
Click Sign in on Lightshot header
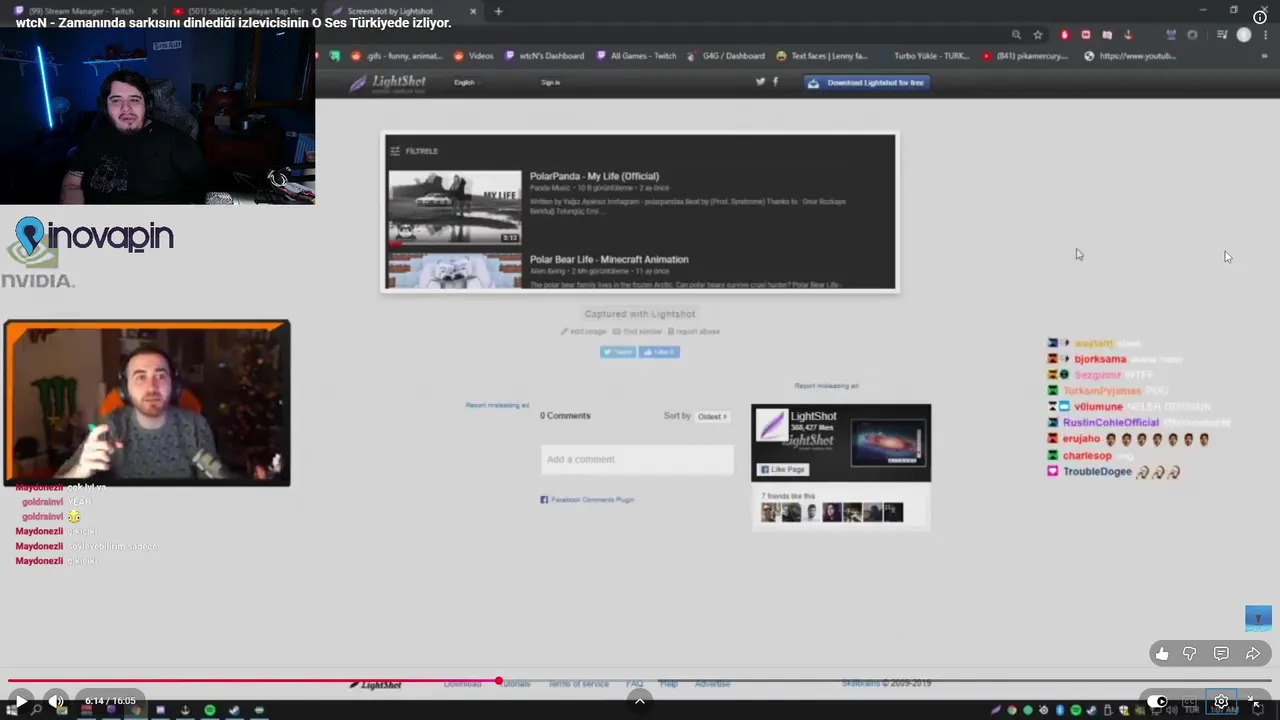click(x=550, y=82)
